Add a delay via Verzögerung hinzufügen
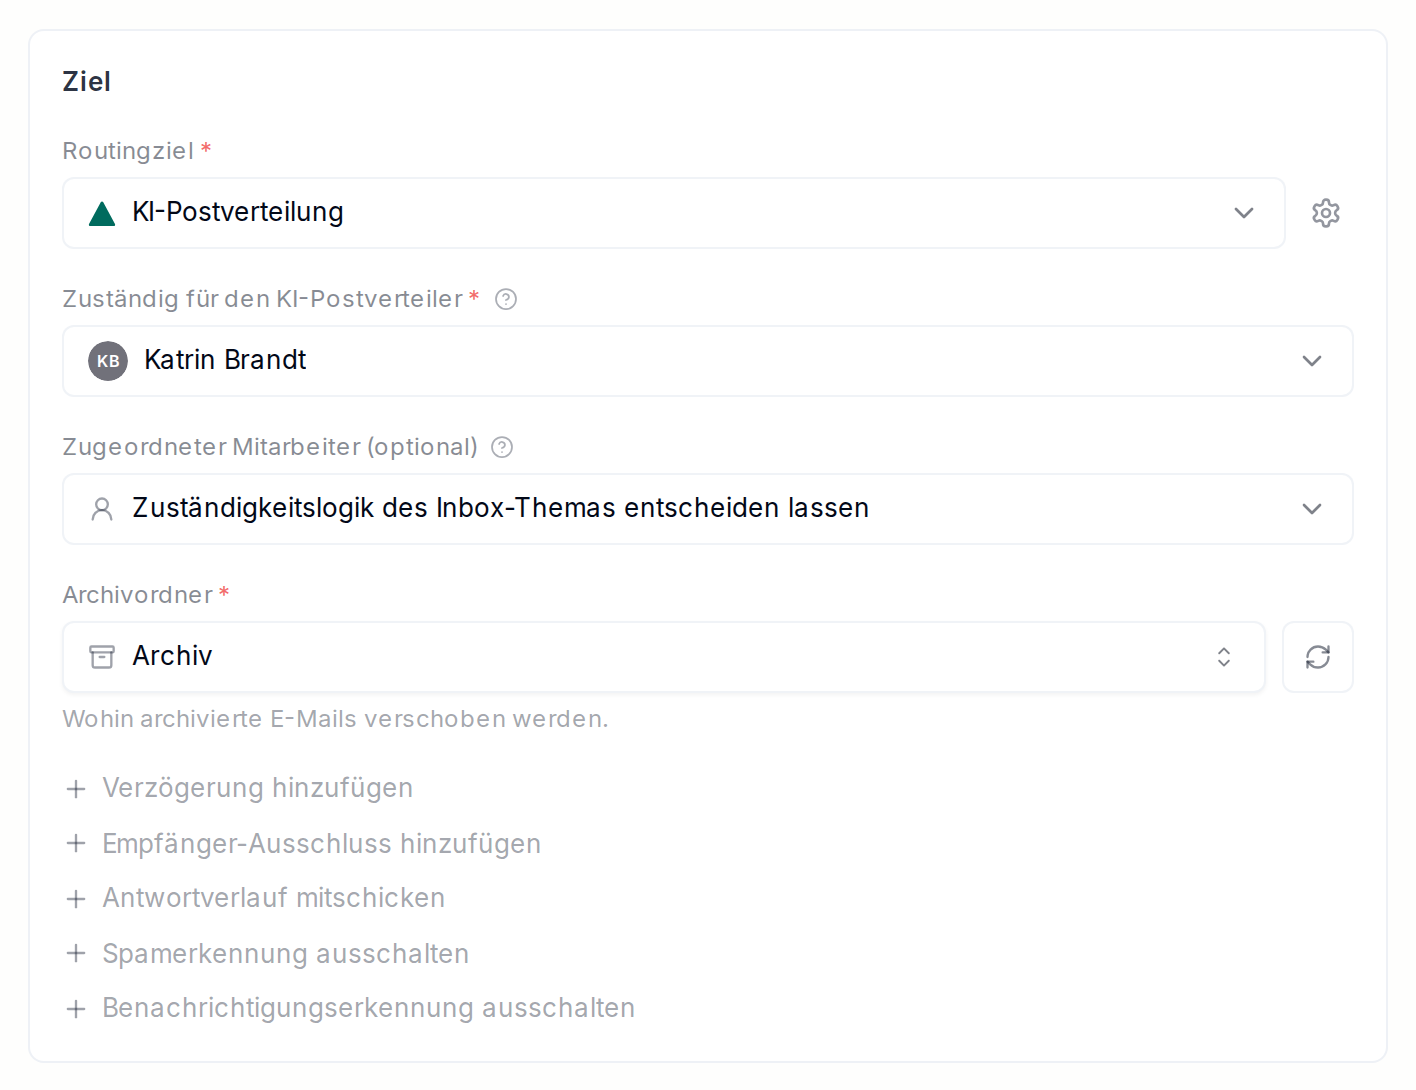This screenshot has height=1090, width=1416. 238,788
